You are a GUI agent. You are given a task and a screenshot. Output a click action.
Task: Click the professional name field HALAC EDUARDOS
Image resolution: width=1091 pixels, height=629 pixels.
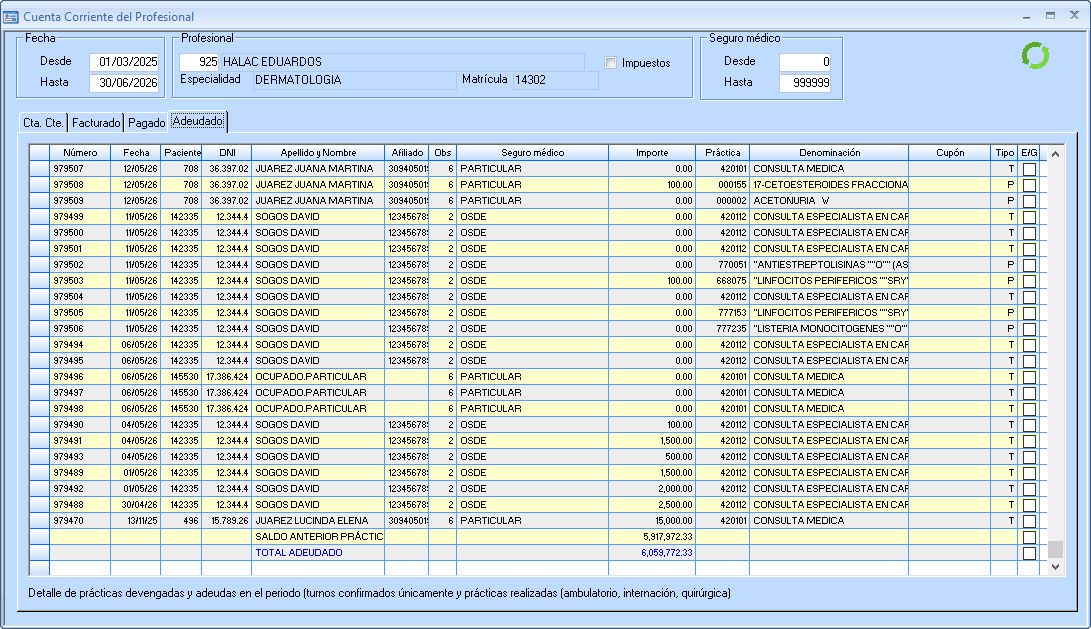[x=402, y=62]
